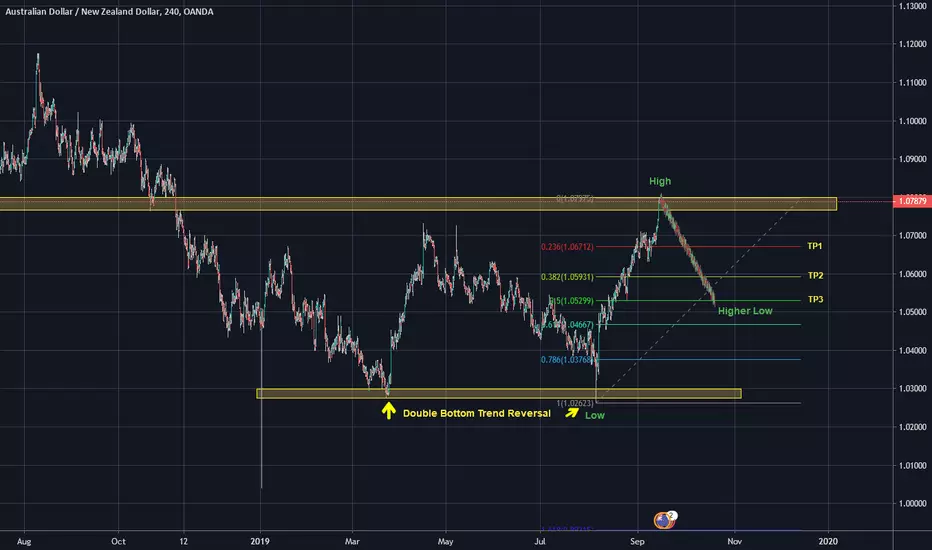The height and width of the screenshot is (550, 932).
Task: Click the Oct label on time axis
Action: click(x=118, y=541)
